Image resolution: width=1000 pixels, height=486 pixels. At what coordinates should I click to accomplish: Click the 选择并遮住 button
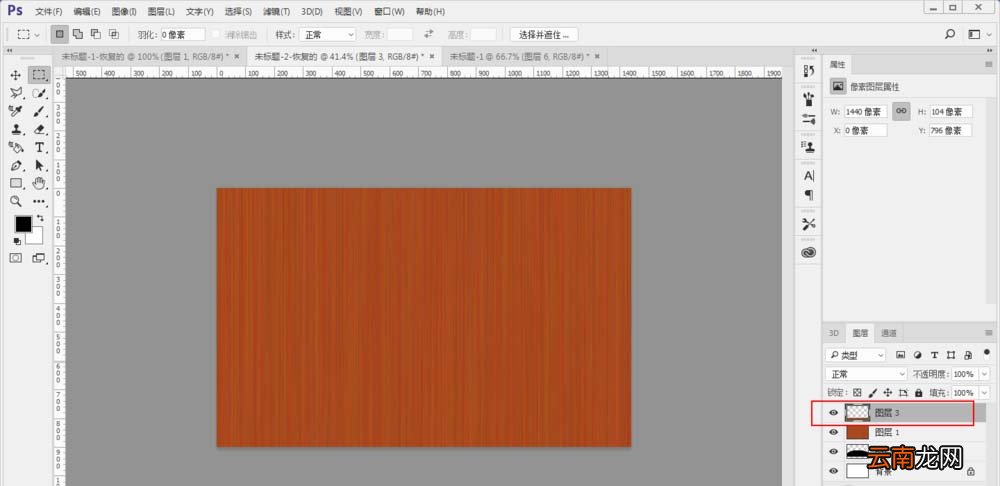point(544,34)
